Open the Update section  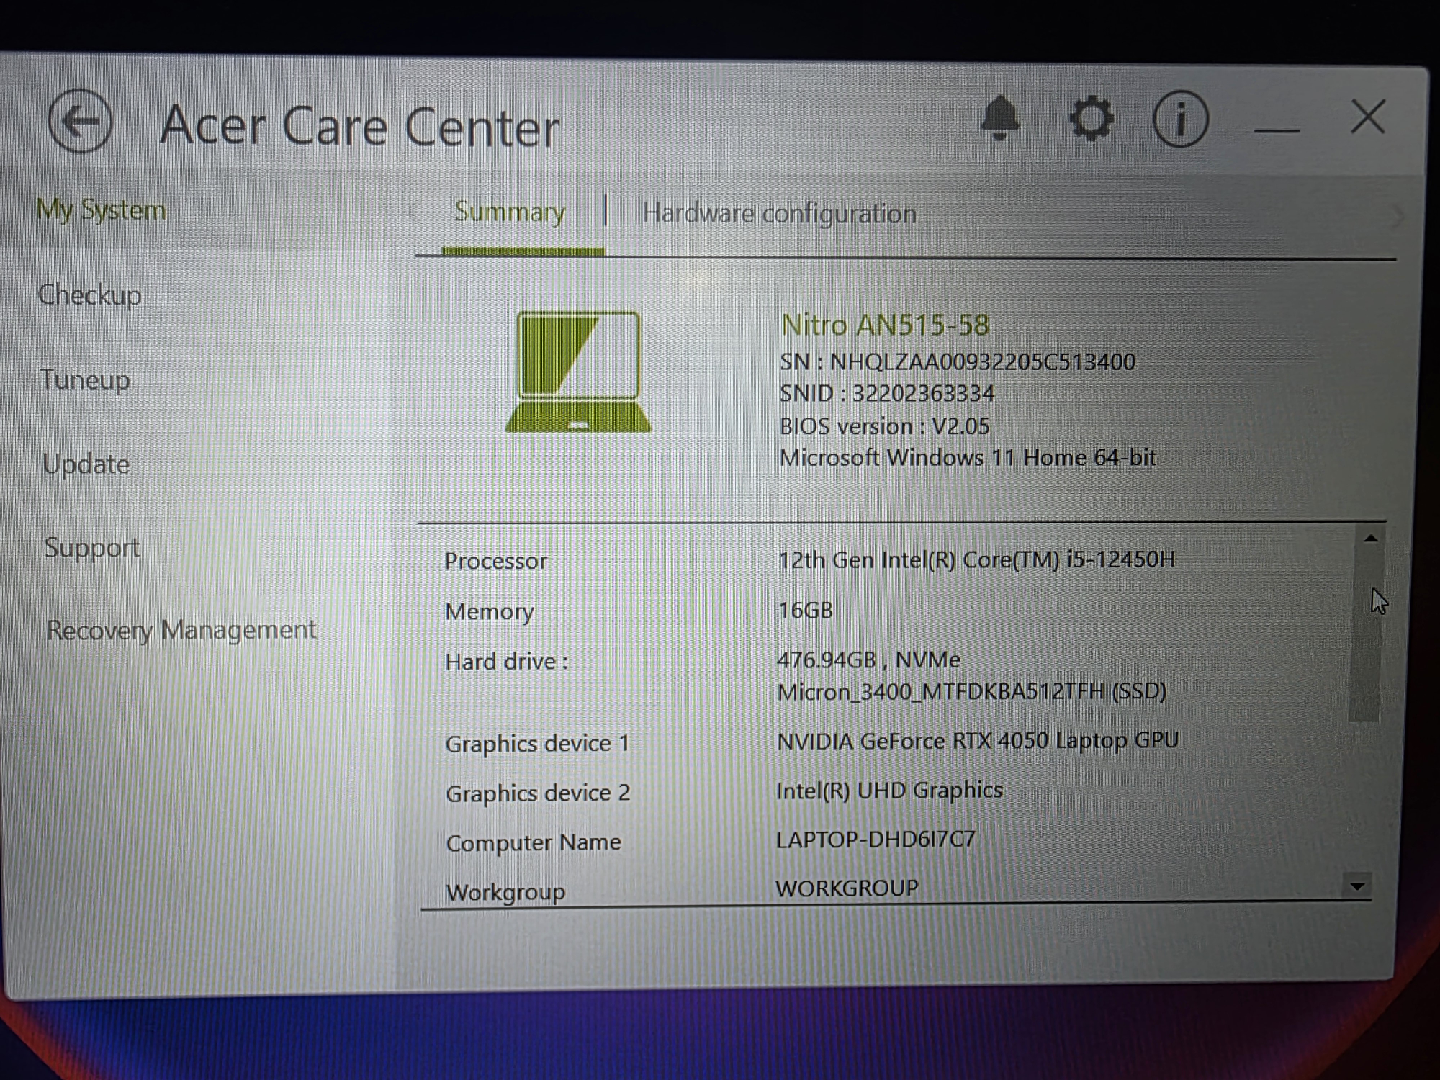[x=86, y=464]
